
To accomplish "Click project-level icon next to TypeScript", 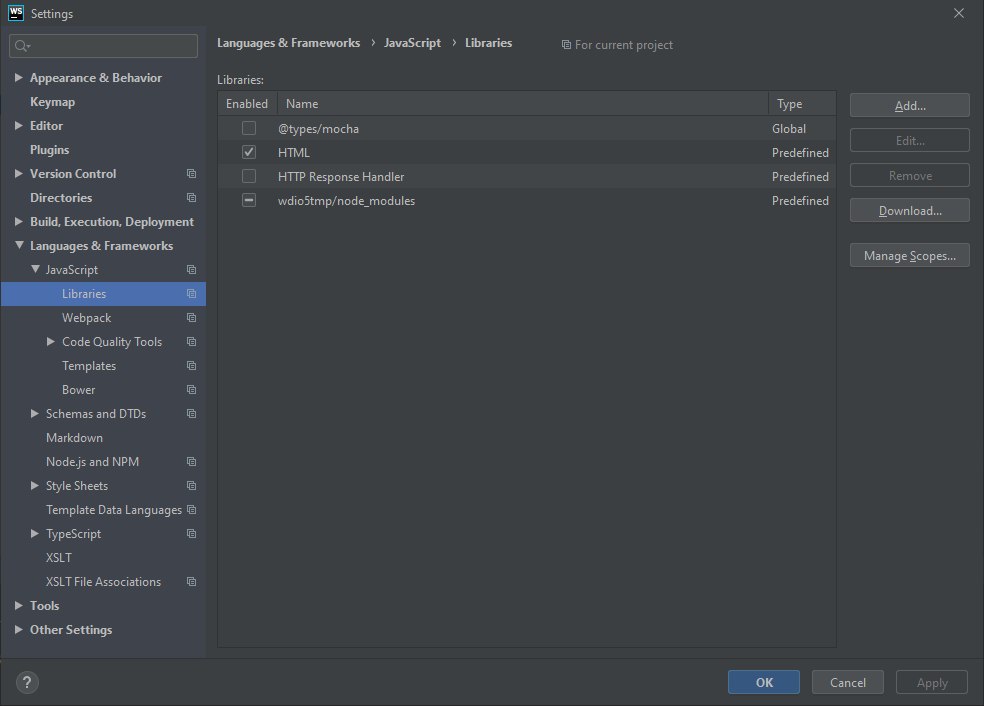I will (191, 534).
